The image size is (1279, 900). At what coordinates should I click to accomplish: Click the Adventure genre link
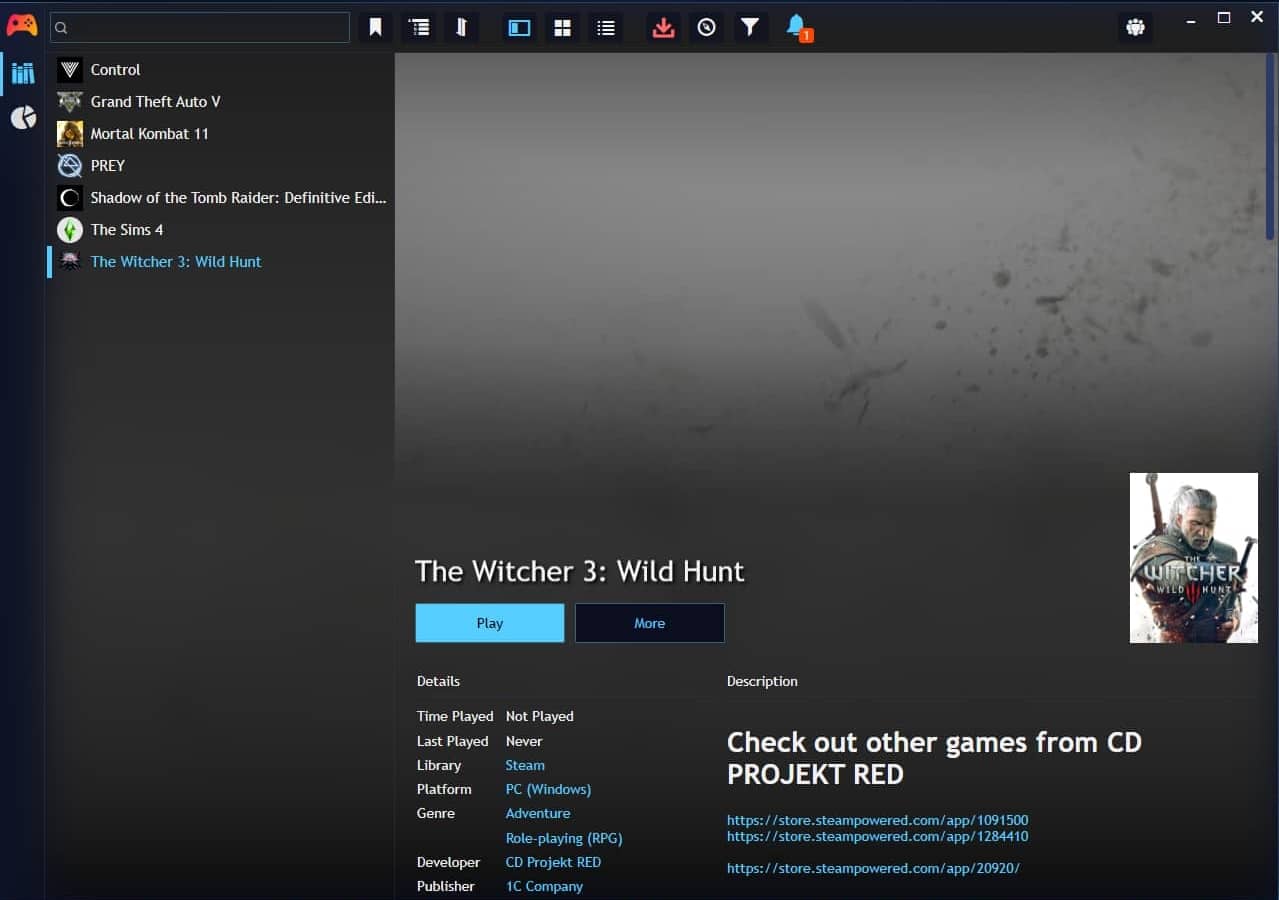point(538,813)
